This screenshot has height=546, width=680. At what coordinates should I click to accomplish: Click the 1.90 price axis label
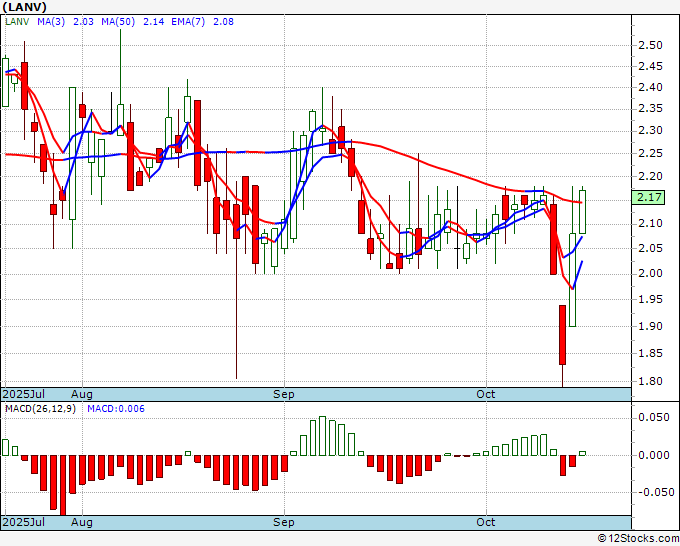[651, 326]
